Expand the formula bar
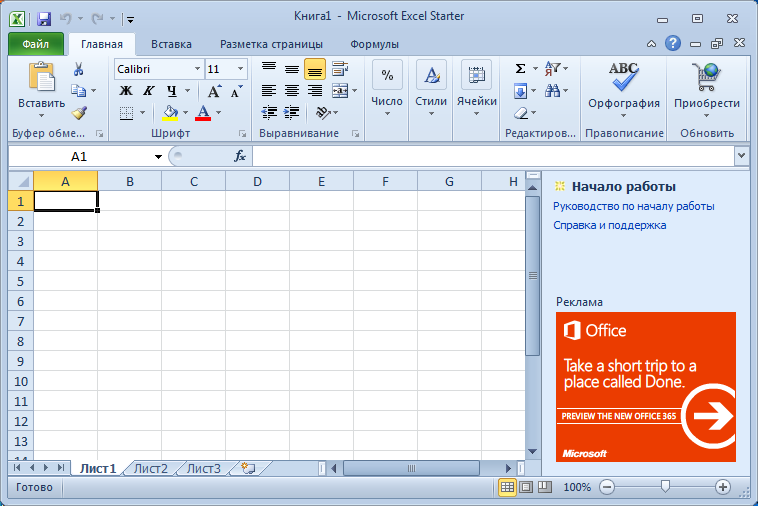 click(x=742, y=156)
